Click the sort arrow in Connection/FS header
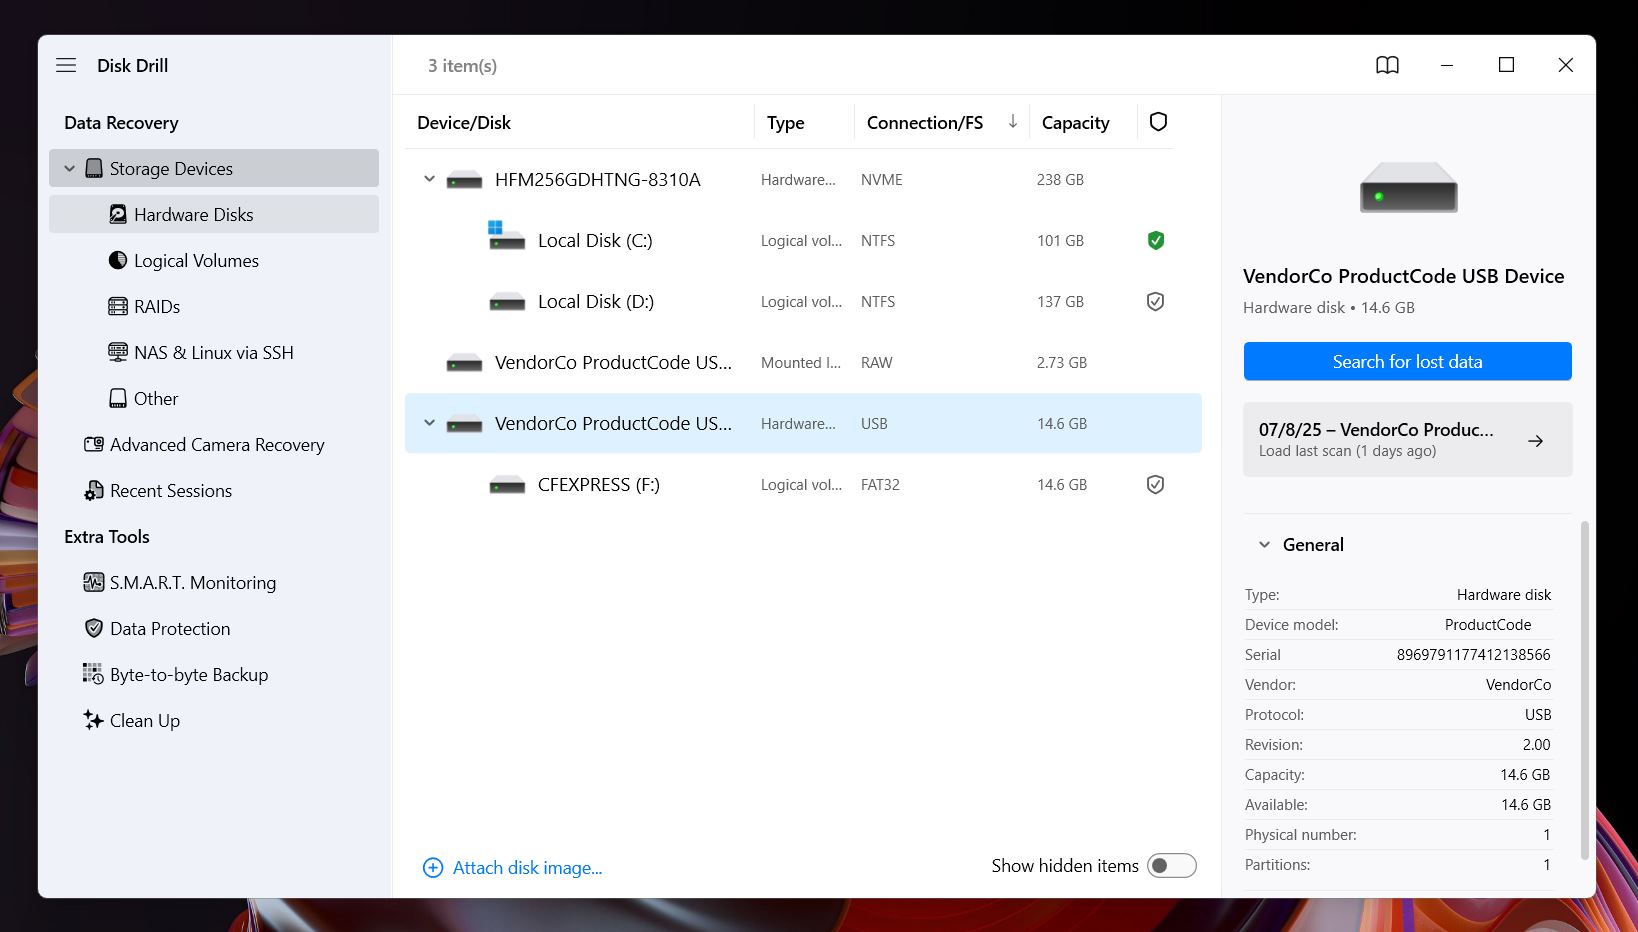This screenshot has height=932, width=1638. click(x=1013, y=121)
